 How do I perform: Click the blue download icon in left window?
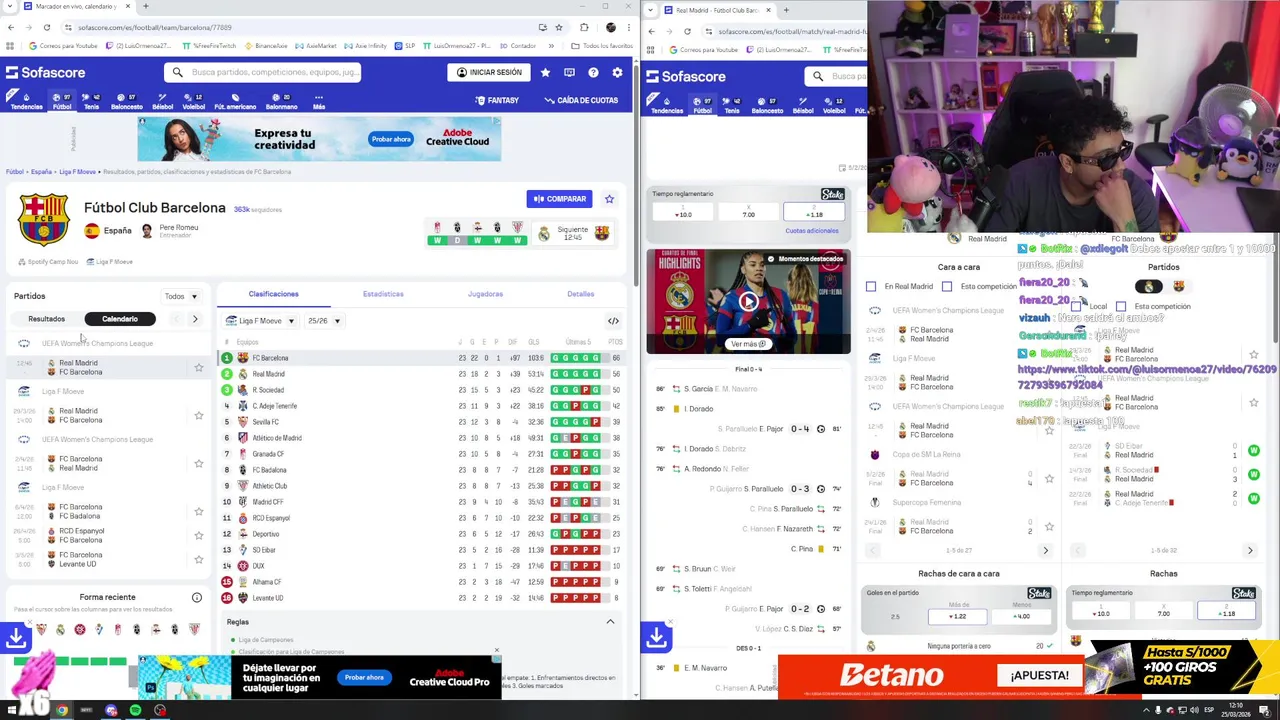(16, 636)
